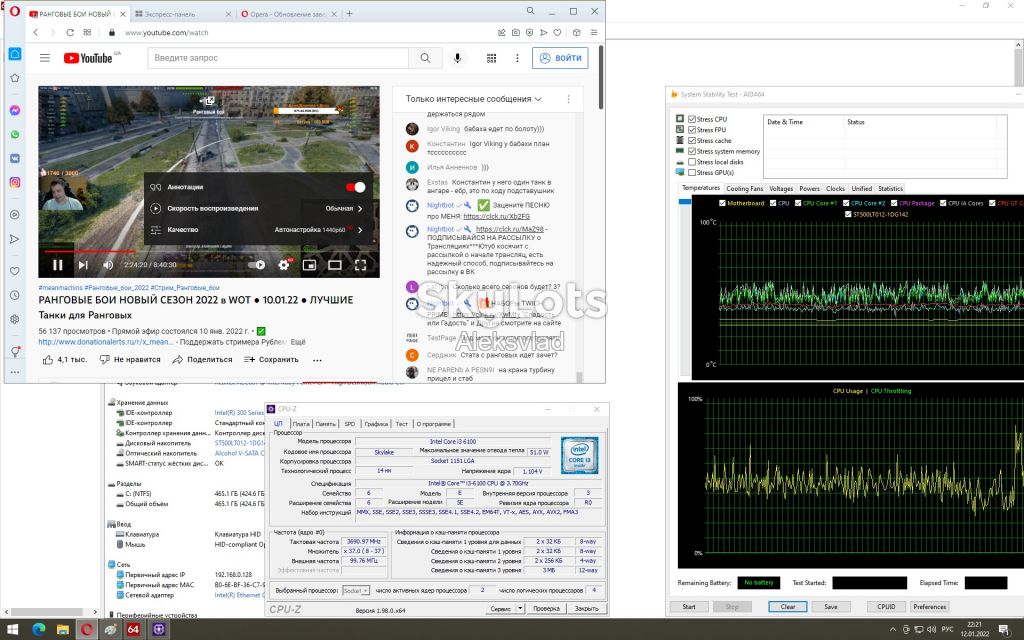Enable the Stress local disks checkbox
Screen dimensions: 1024x640
tap(692, 162)
